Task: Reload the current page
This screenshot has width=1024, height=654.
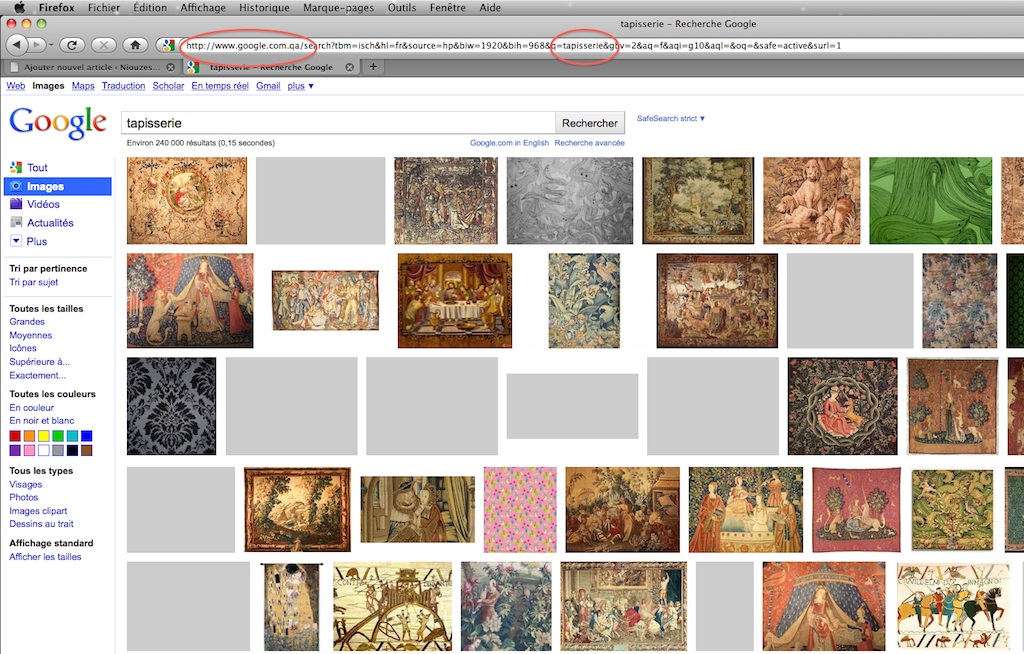Action: point(72,45)
